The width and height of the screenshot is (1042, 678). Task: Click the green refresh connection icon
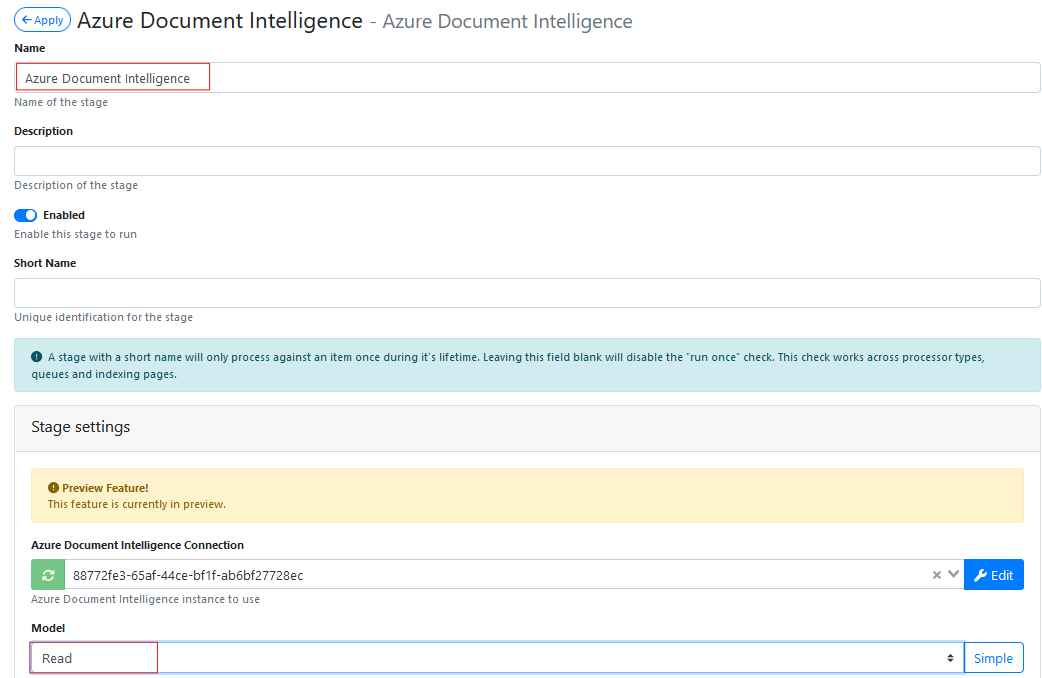(x=47, y=575)
